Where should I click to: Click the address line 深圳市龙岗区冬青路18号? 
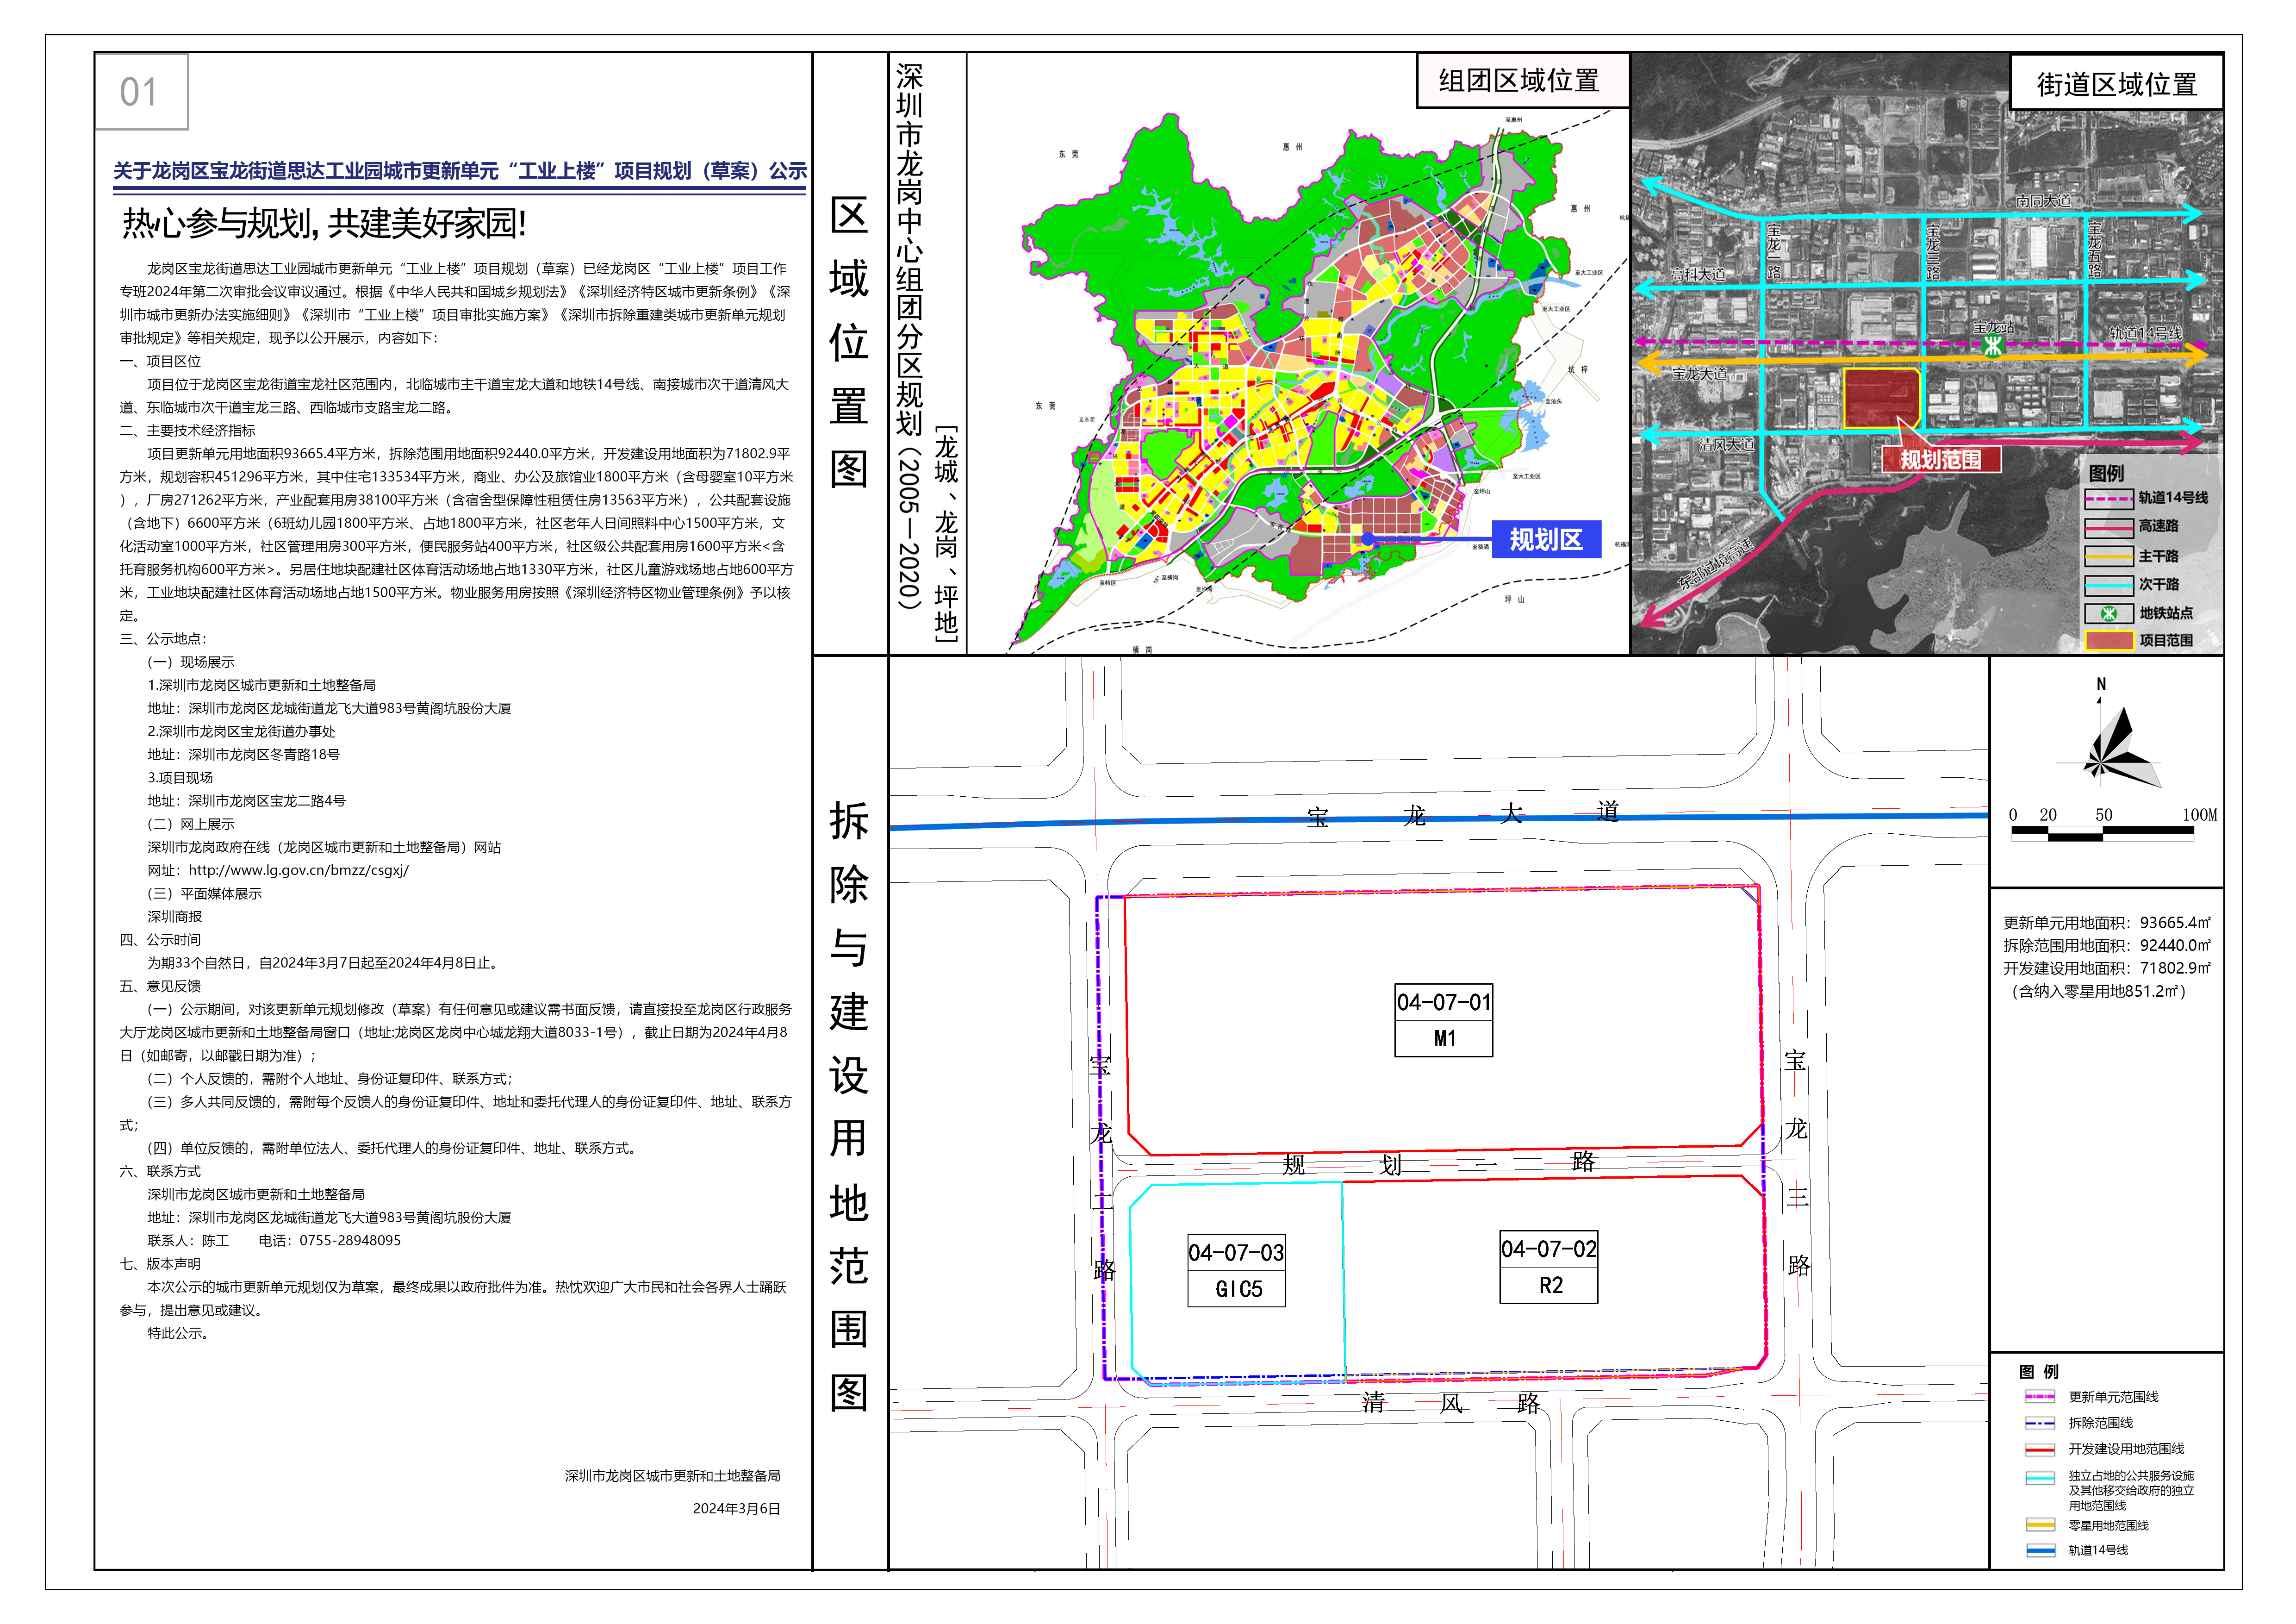click(x=244, y=754)
